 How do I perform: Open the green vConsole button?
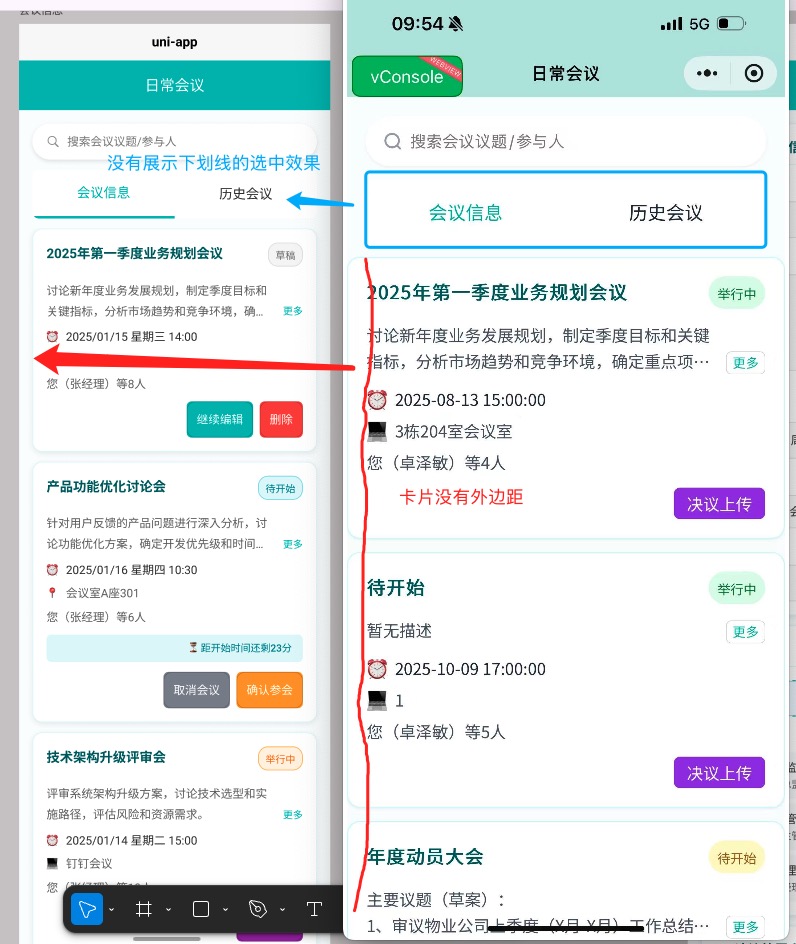point(407,77)
